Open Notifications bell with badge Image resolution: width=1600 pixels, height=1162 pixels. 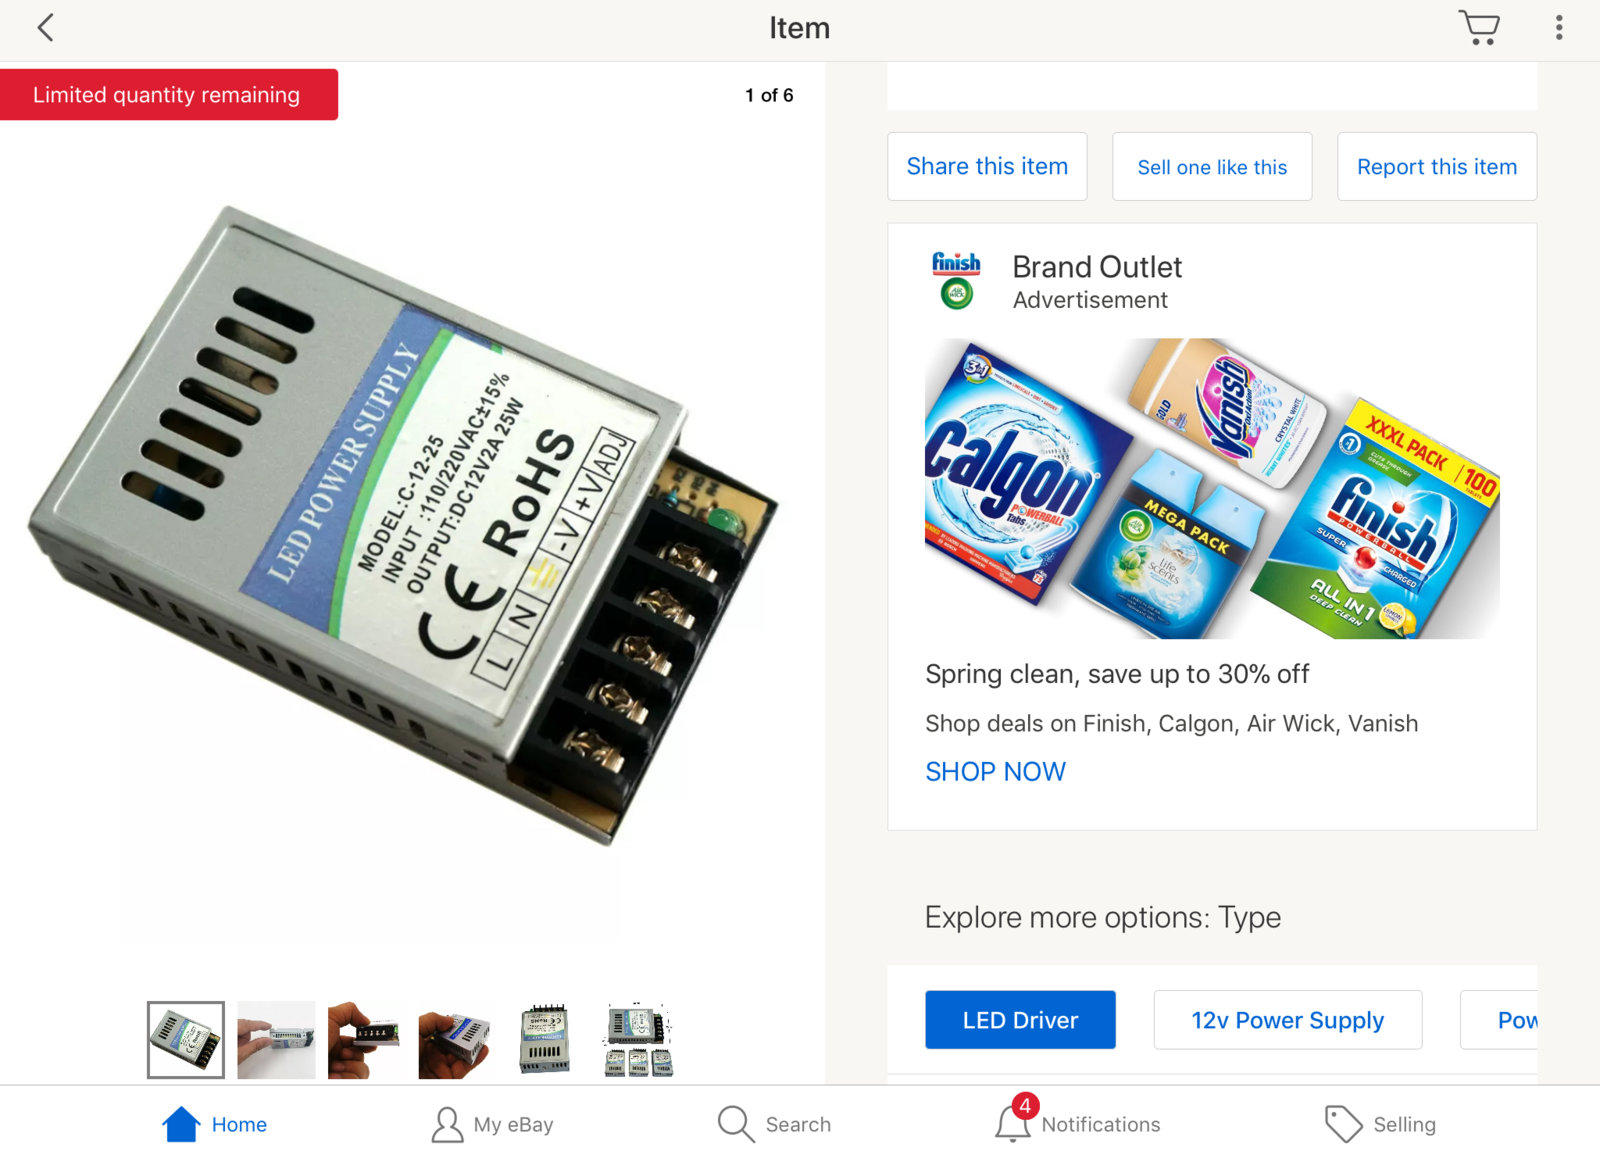pos(1013,1123)
